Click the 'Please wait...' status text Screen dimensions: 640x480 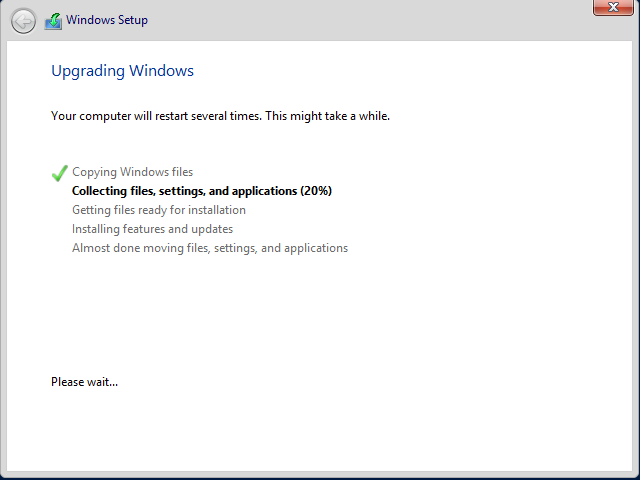(x=84, y=382)
